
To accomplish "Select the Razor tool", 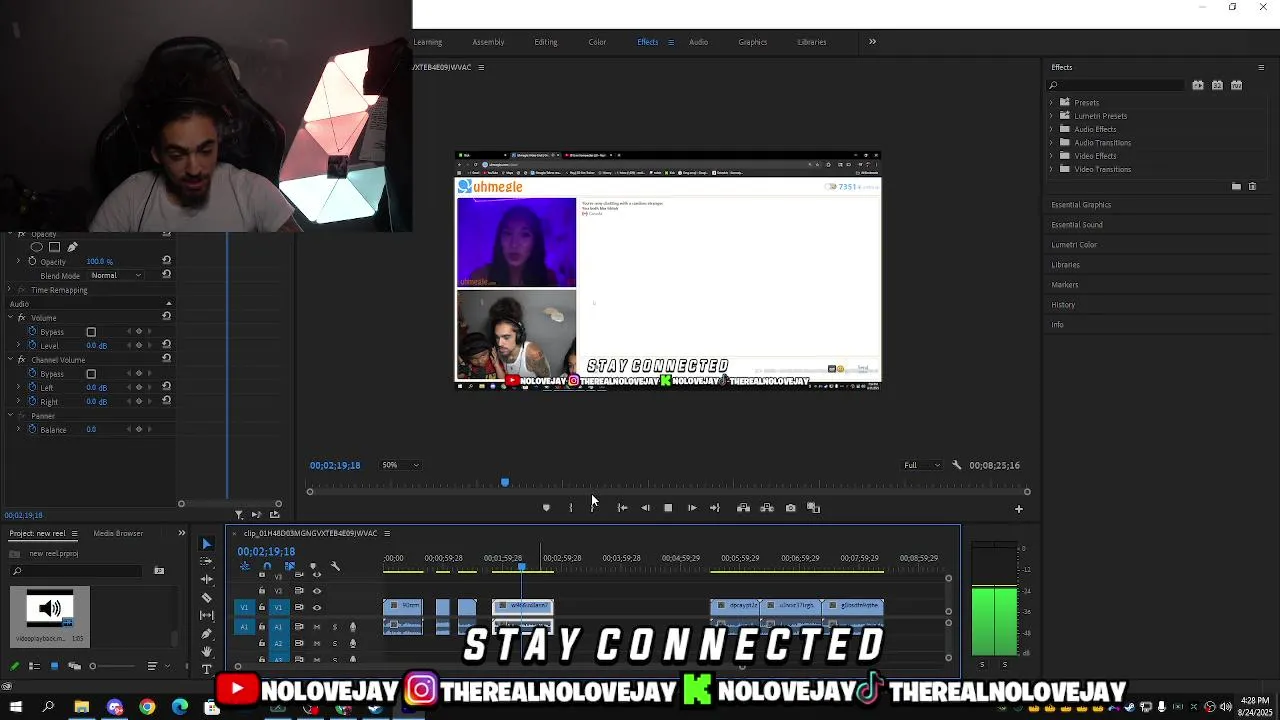I will [207, 598].
